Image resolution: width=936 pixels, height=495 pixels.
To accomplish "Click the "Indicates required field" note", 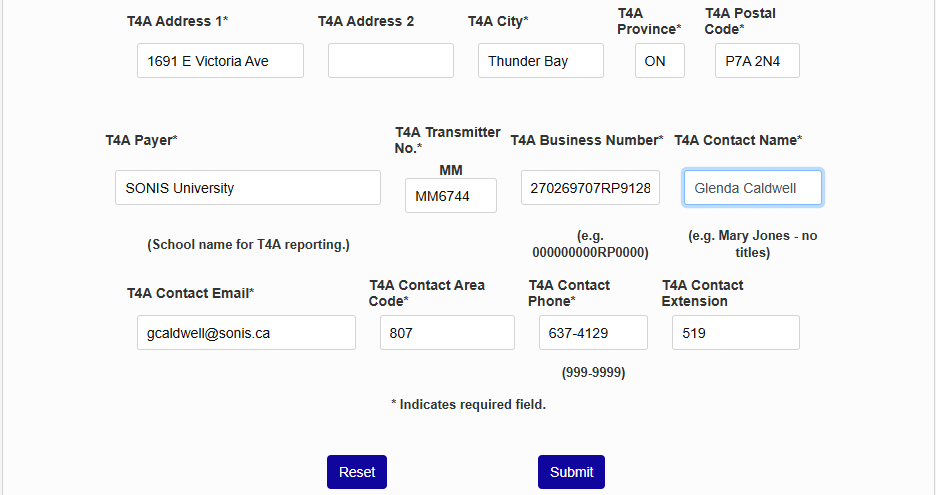I will point(468,405).
